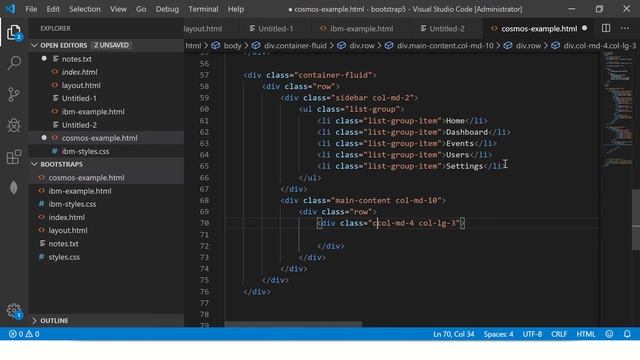
Task: Open styles.css in Bootstrap5 folder
Action: 64,257
